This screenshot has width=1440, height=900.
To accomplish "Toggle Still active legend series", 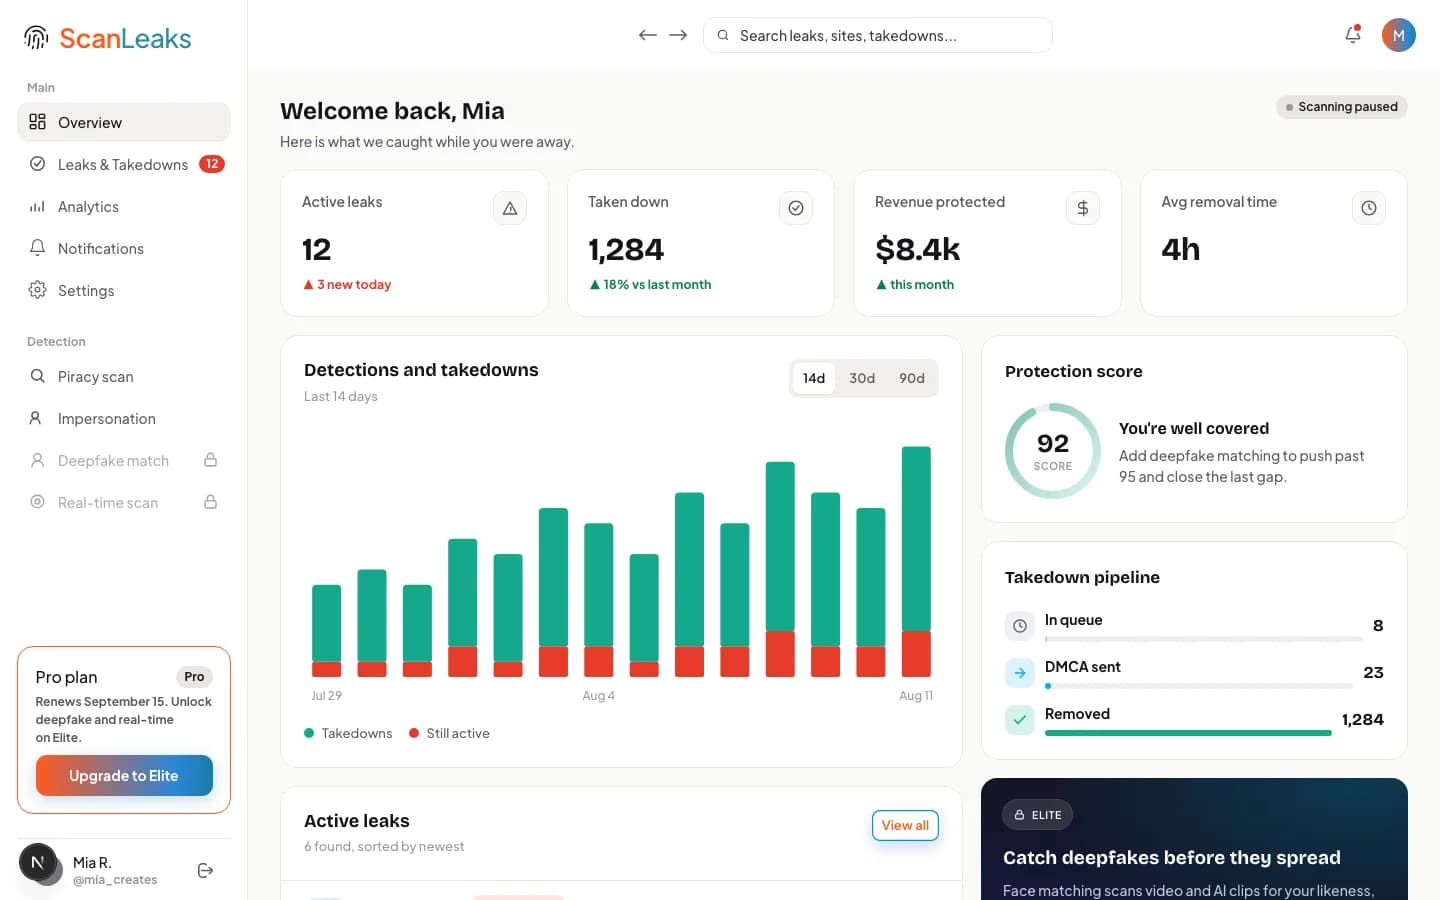I will click(450, 733).
